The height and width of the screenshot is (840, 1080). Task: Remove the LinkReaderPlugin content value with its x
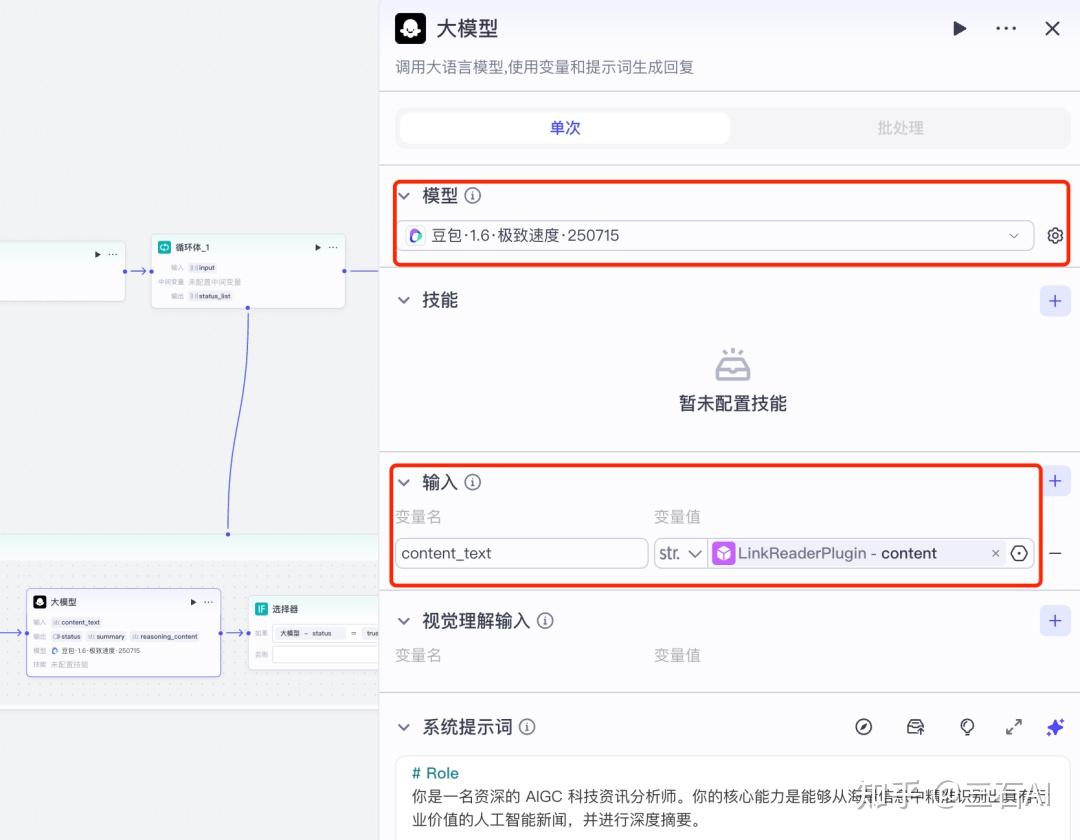click(995, 553)
